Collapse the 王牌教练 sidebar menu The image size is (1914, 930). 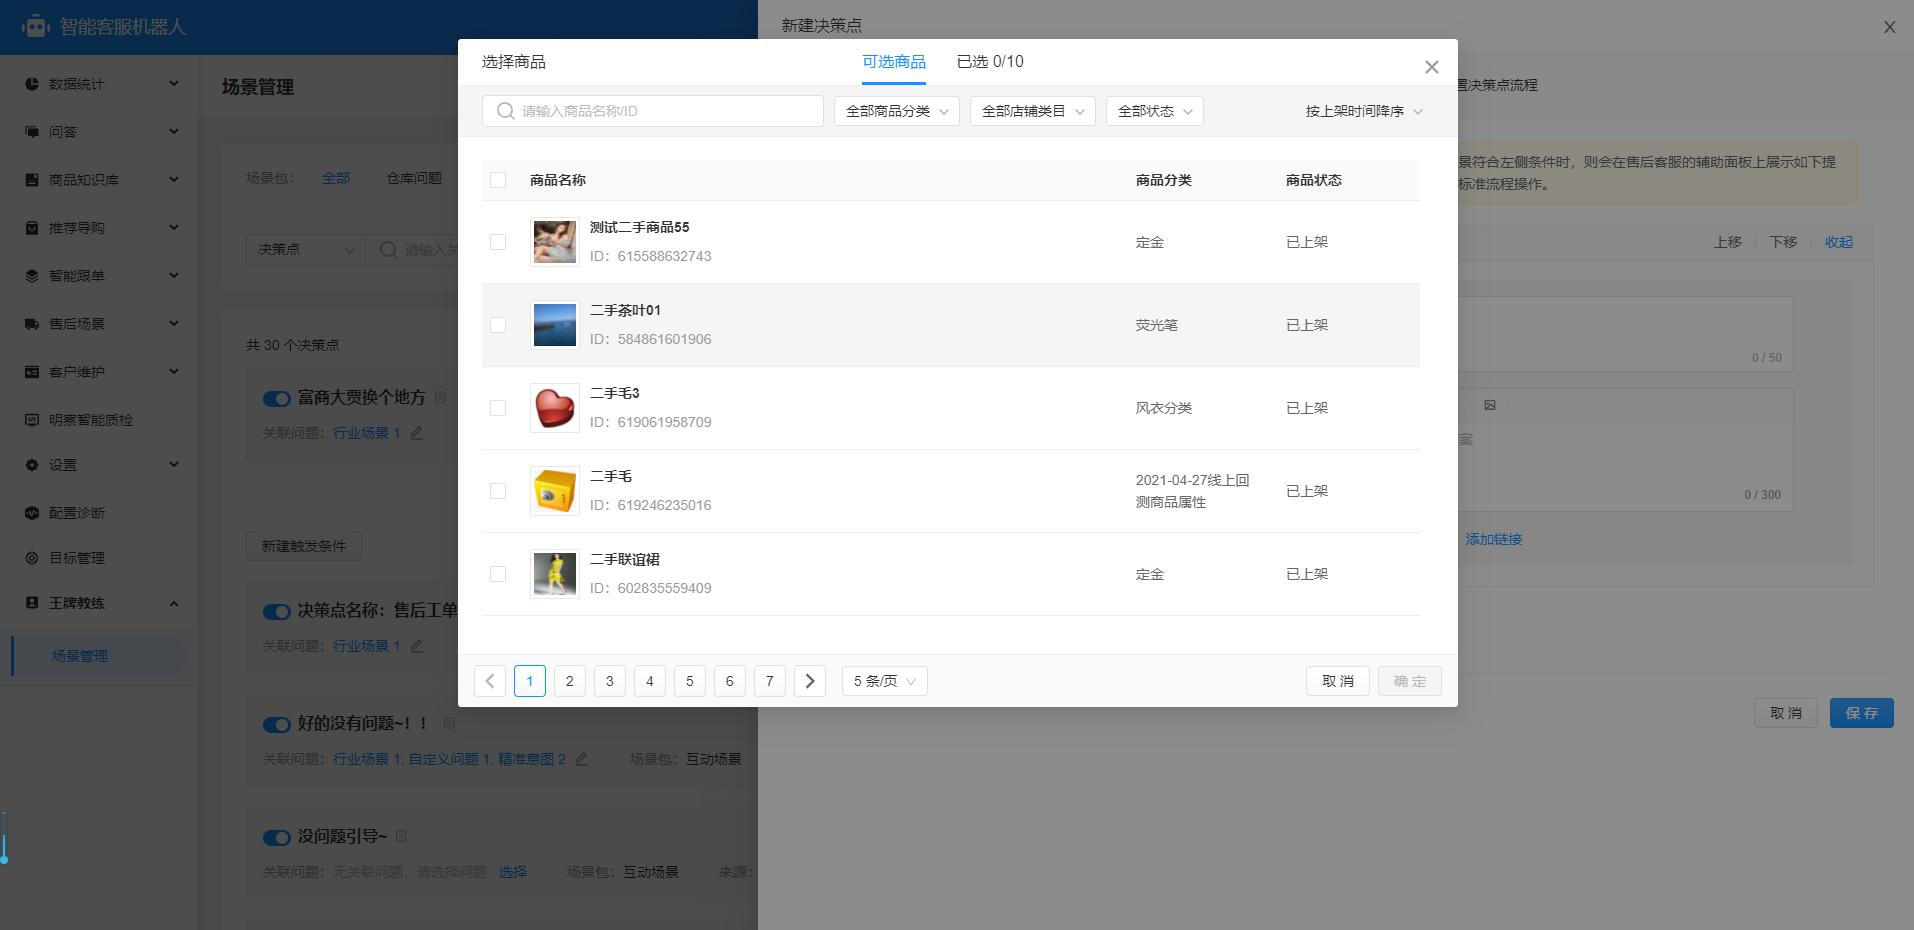point(174,603)
